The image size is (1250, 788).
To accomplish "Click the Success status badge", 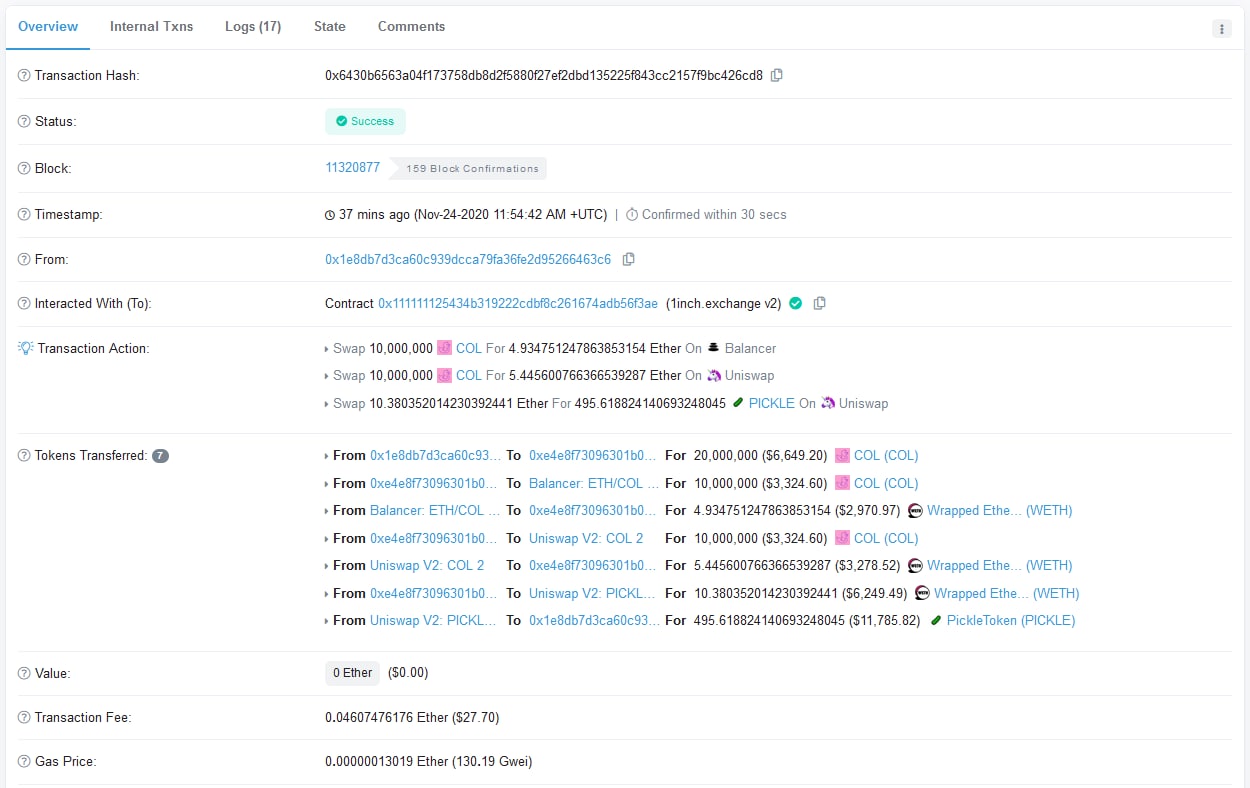I will point(365,121).
